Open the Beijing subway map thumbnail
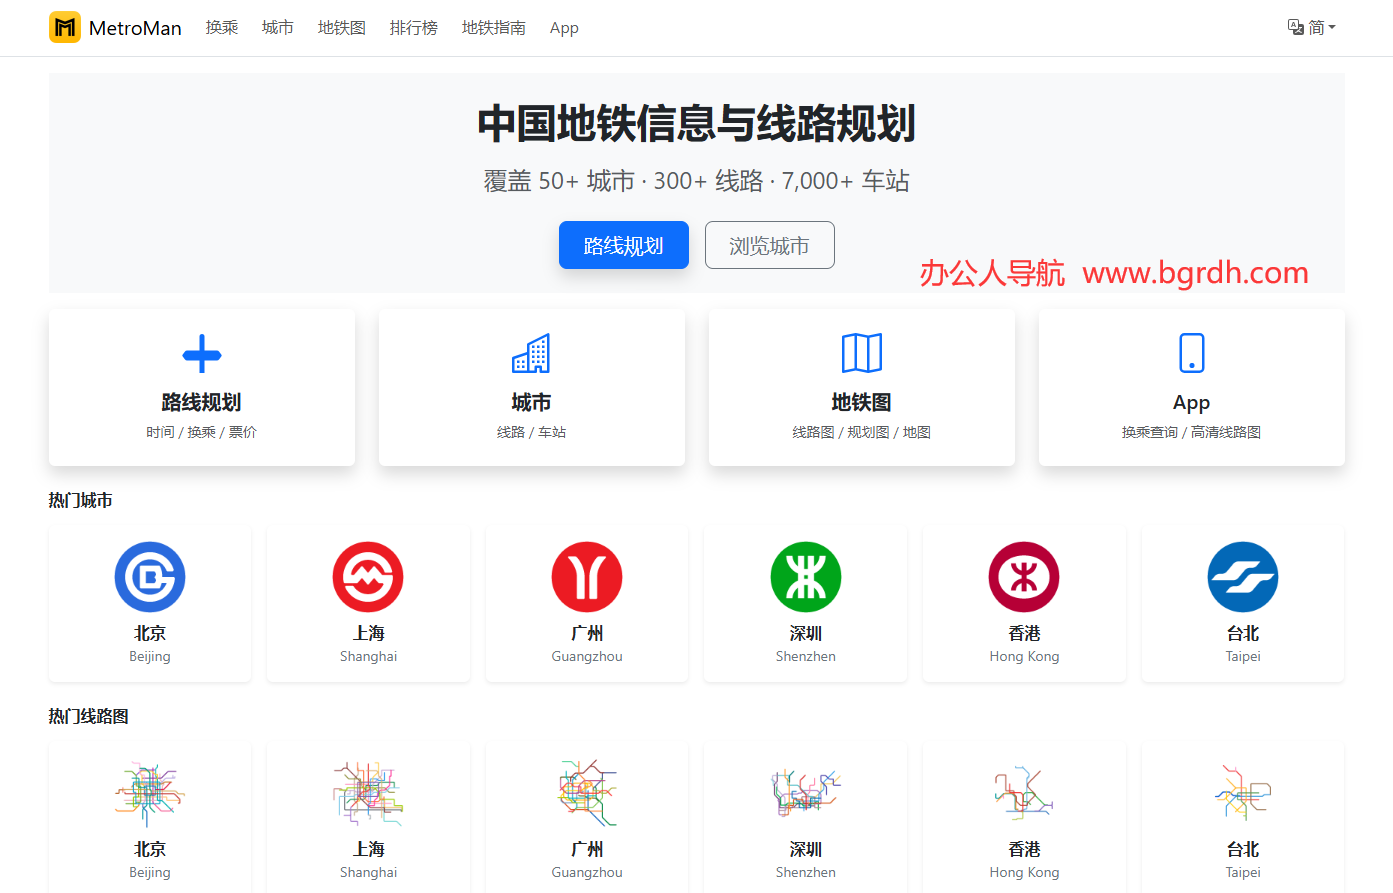Image resolution: width=1393 pixels, height=893 pixels. 150,794
